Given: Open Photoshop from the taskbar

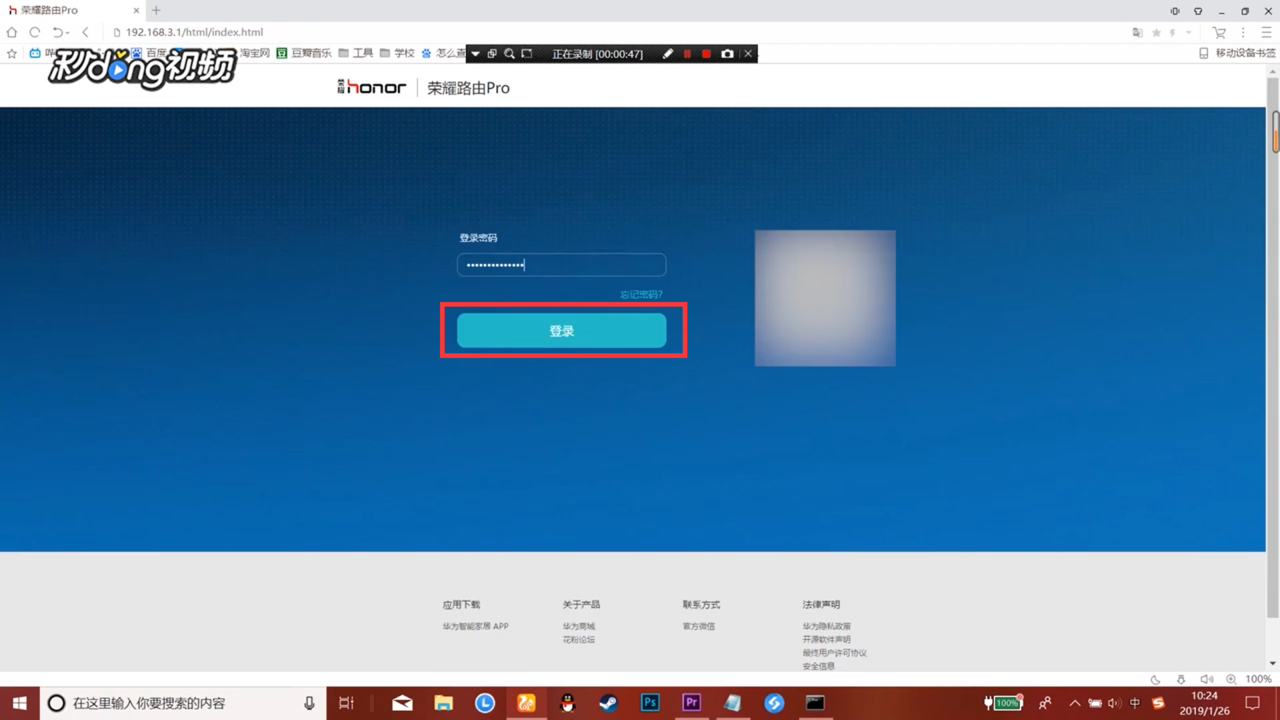Looking at the screenshot, I should pos(650,703).
